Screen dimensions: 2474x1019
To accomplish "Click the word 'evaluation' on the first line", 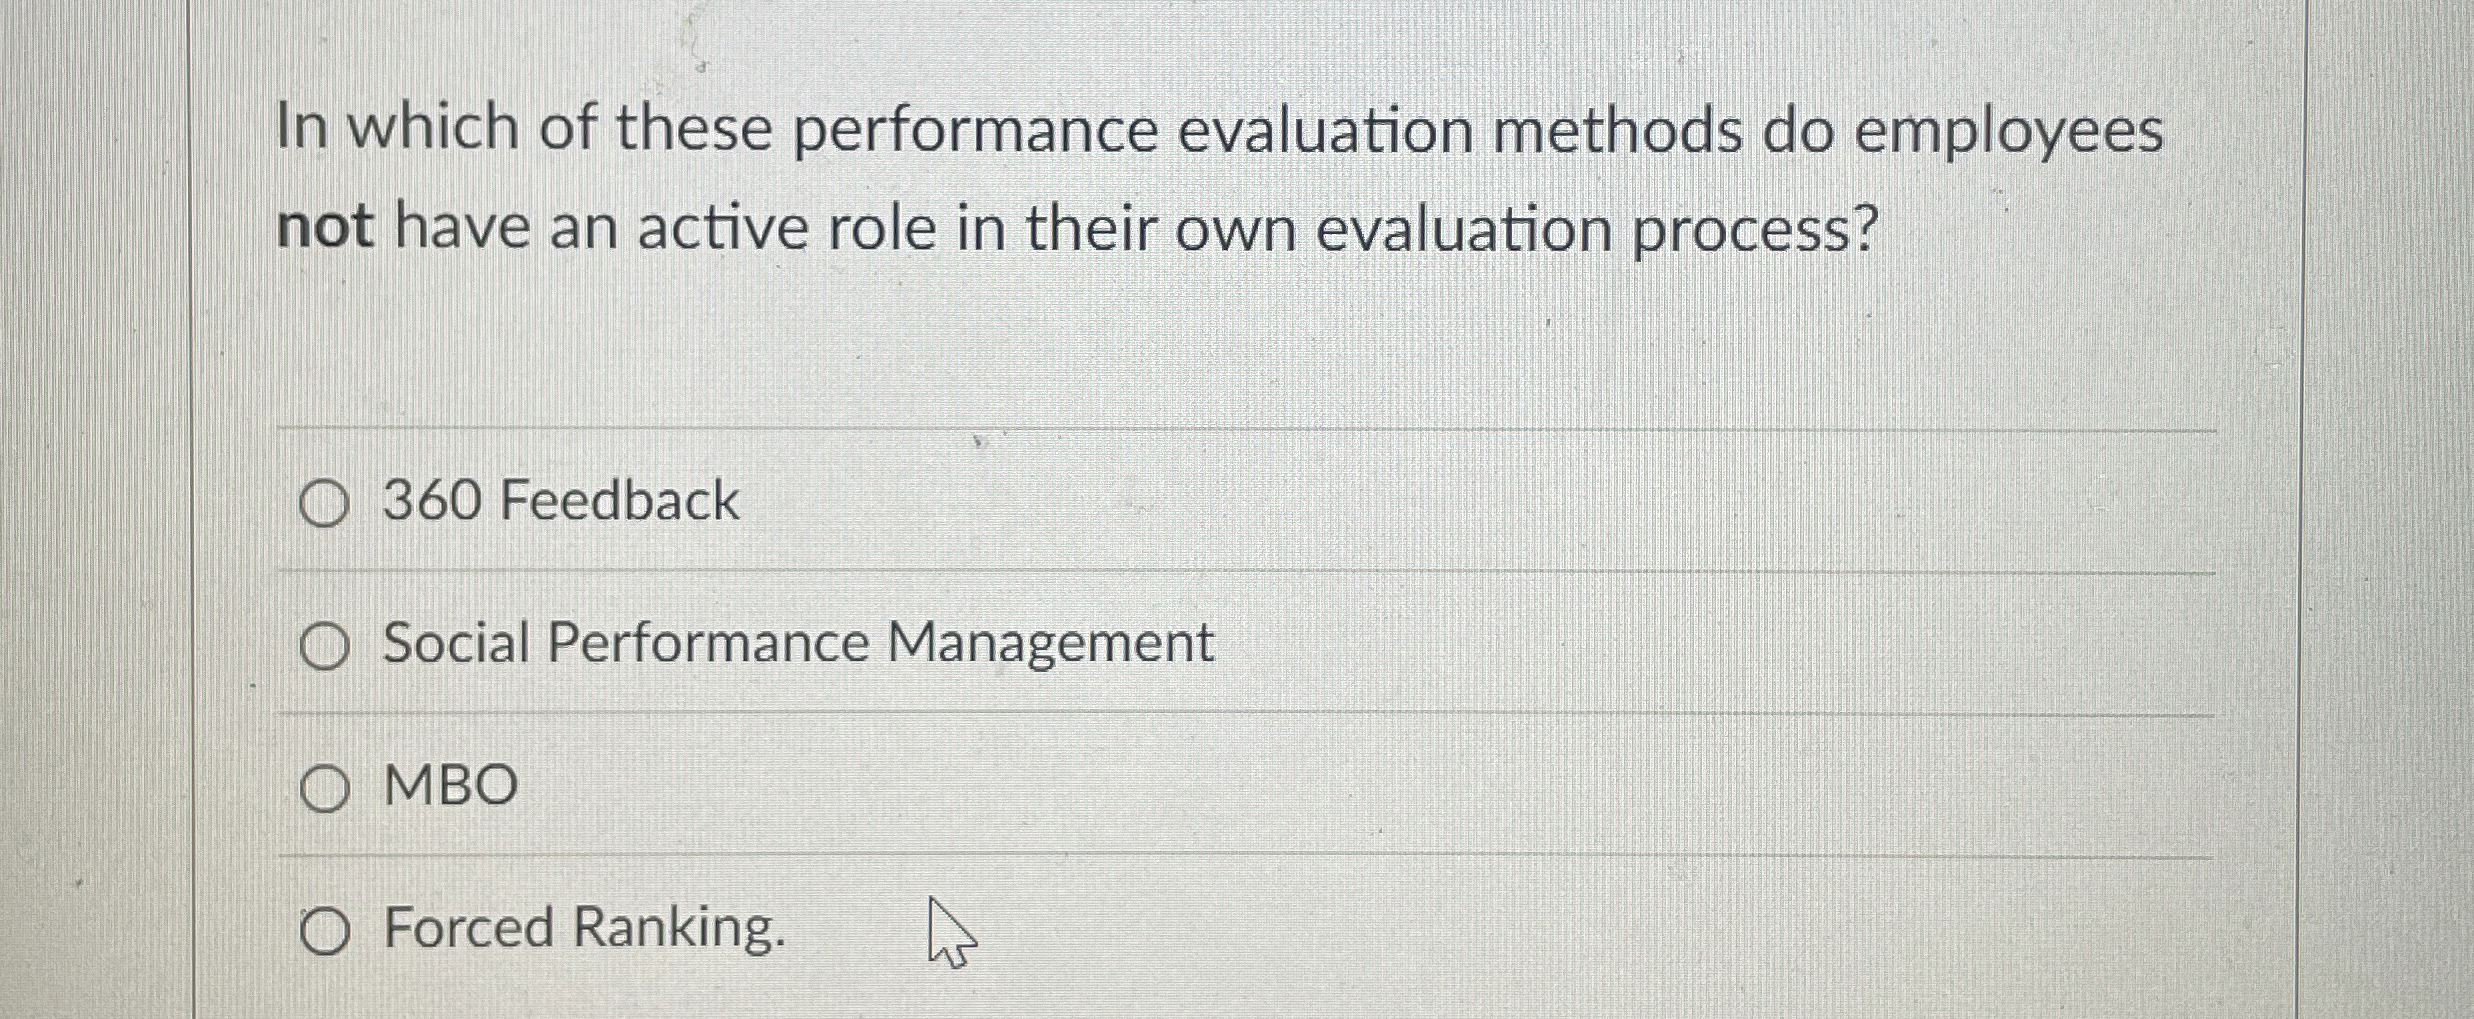I will pos(1324,130).
